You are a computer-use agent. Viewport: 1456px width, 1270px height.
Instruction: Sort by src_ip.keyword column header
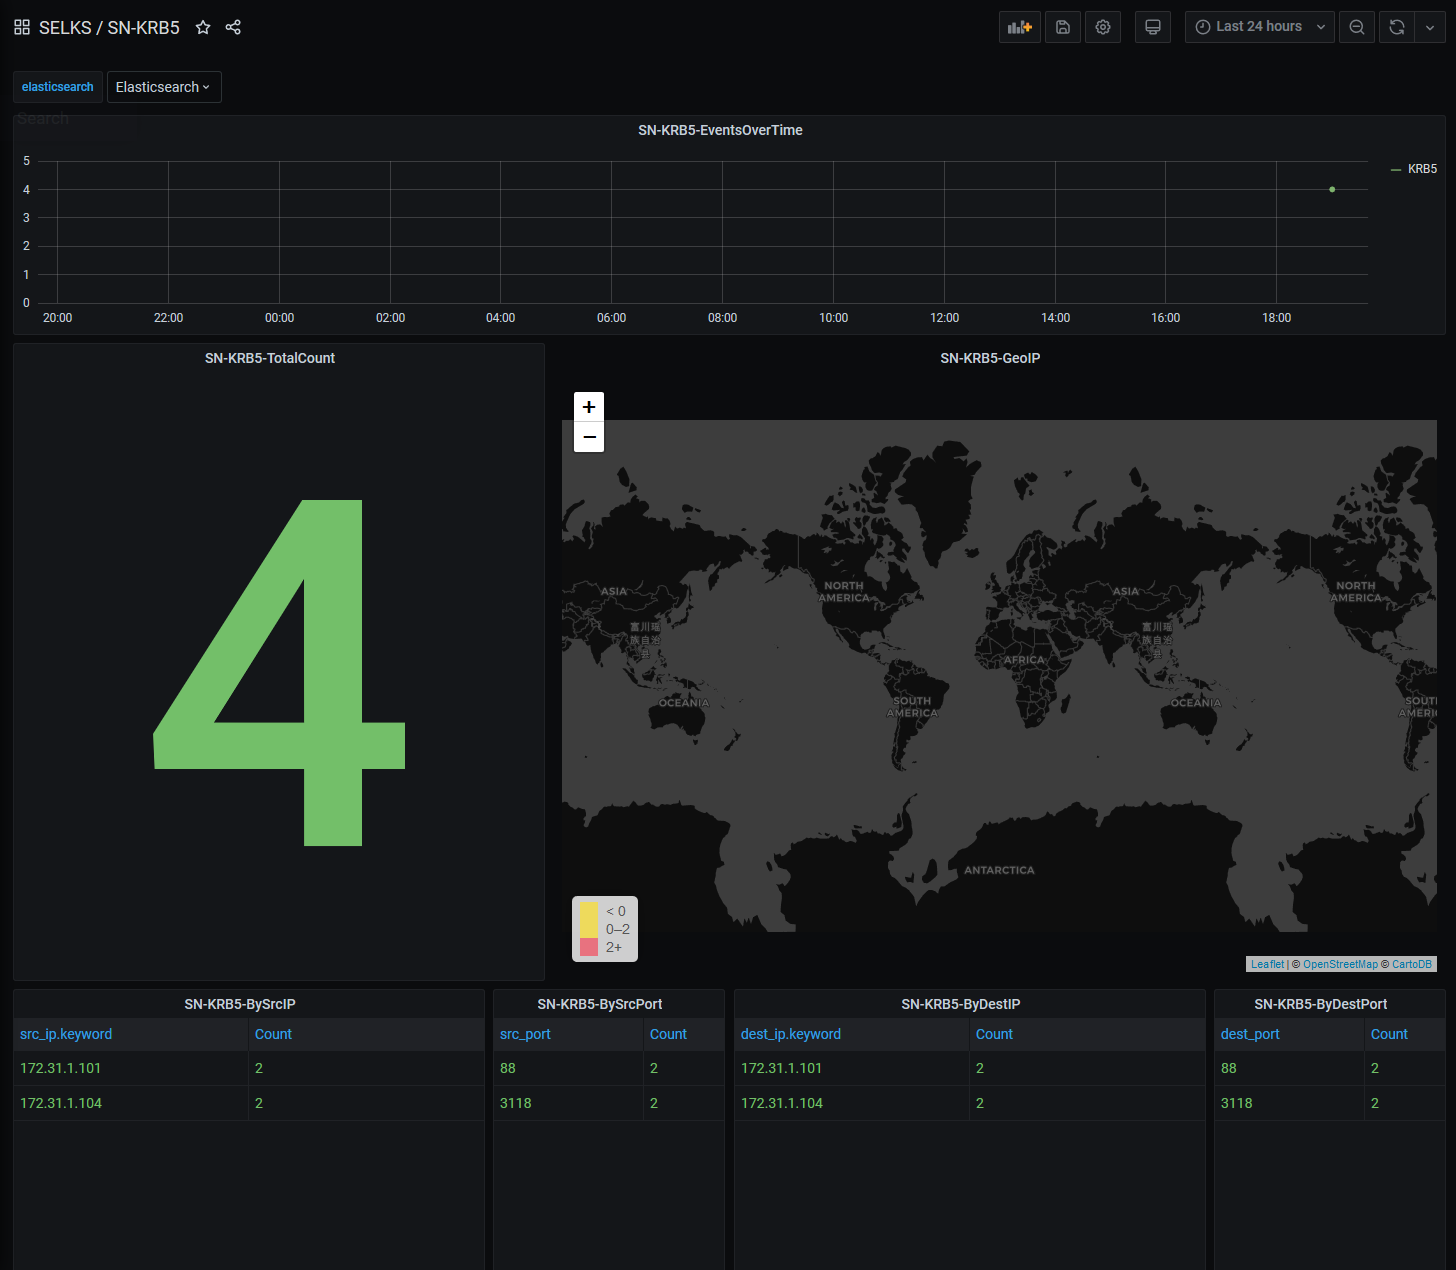pyautogui.click(x=66, y=1034)
